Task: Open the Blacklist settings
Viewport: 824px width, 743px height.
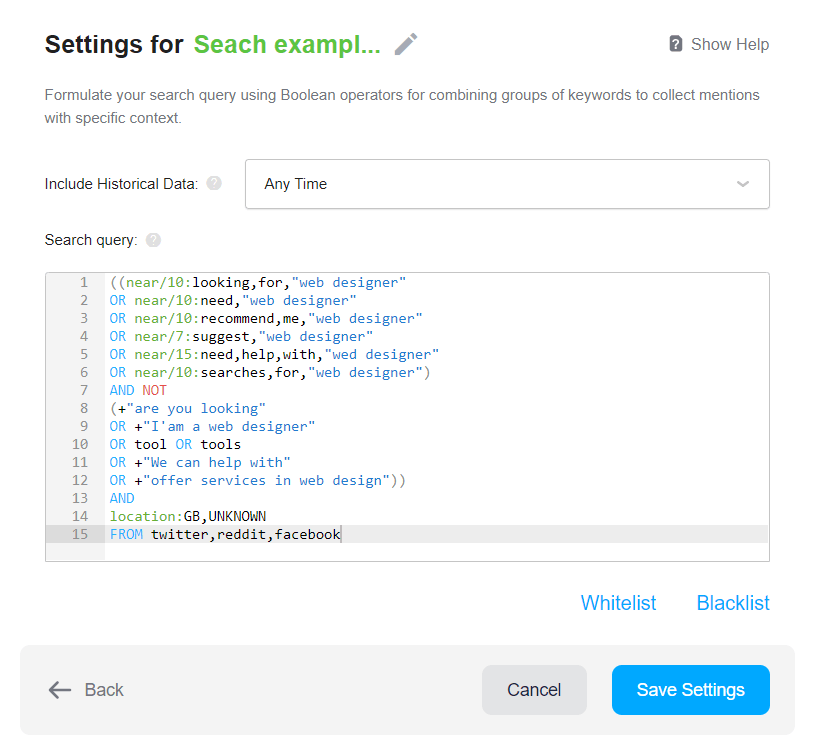Action: (733, 603)
